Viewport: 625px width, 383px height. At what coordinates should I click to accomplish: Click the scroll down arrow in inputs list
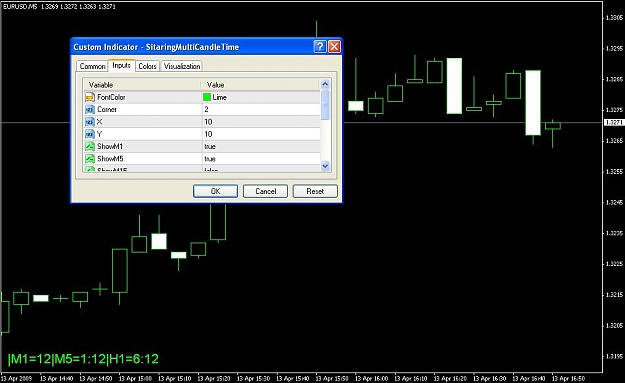coord(325,166)
